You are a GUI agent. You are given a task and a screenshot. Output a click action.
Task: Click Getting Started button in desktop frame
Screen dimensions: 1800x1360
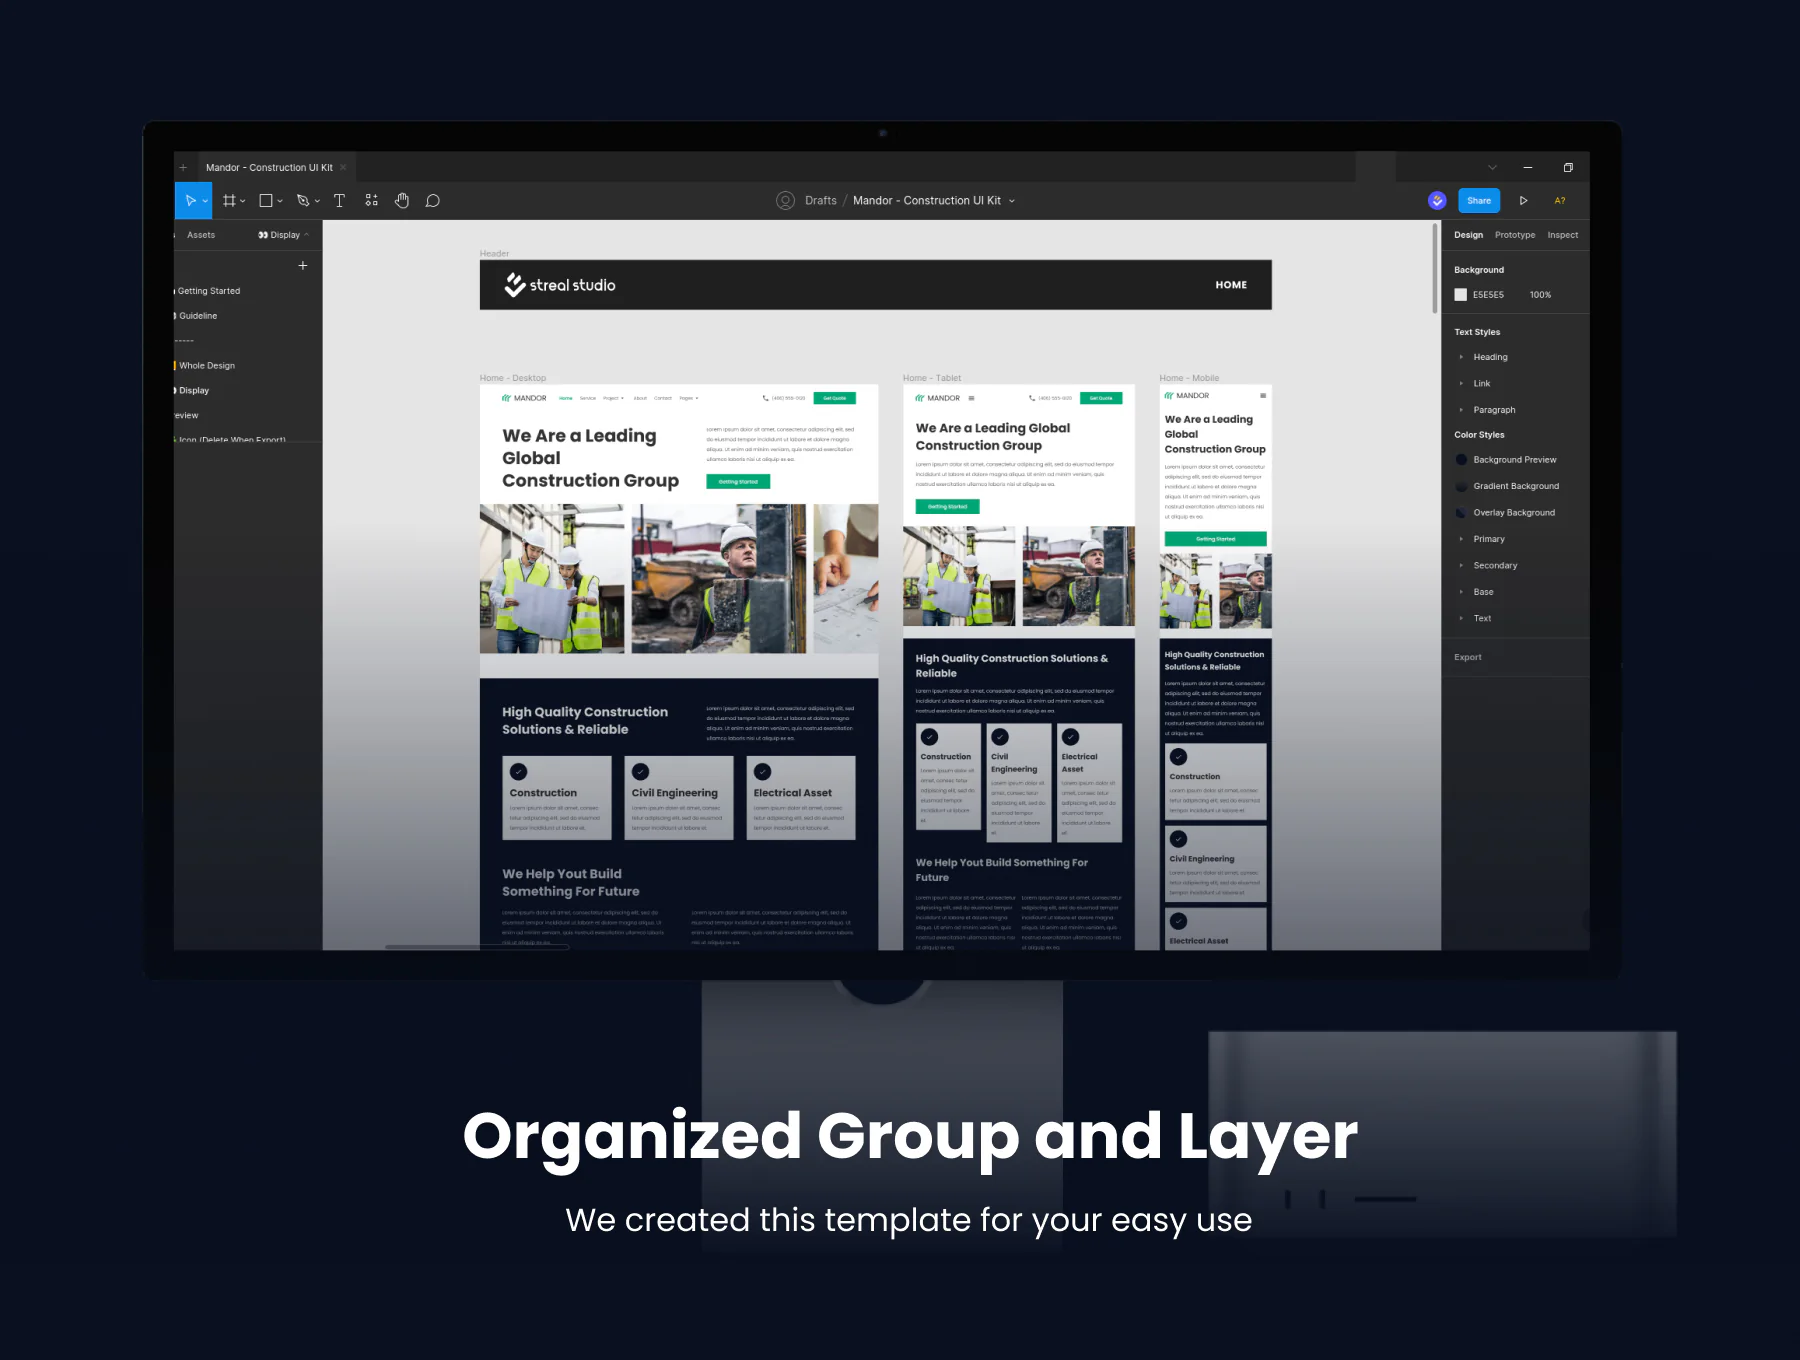point(738,482)
